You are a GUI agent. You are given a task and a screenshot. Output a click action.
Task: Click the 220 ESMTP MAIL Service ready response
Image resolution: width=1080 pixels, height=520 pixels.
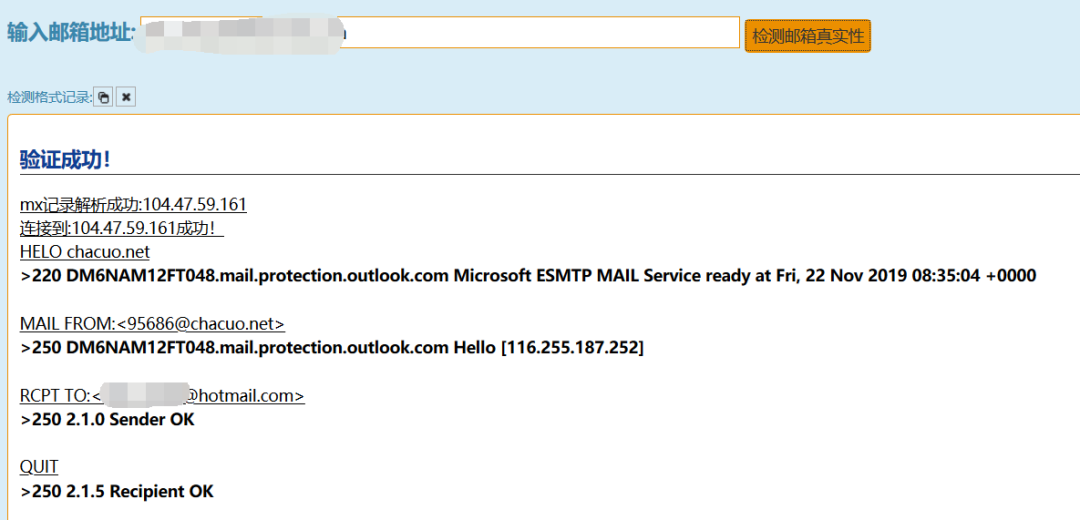[528, 275]
